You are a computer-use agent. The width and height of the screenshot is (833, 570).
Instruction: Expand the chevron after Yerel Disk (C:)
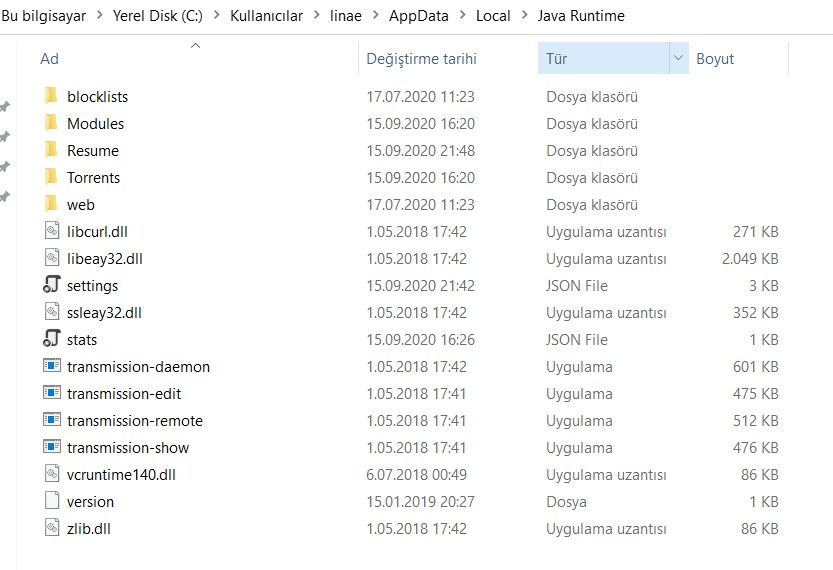[216, 15]
